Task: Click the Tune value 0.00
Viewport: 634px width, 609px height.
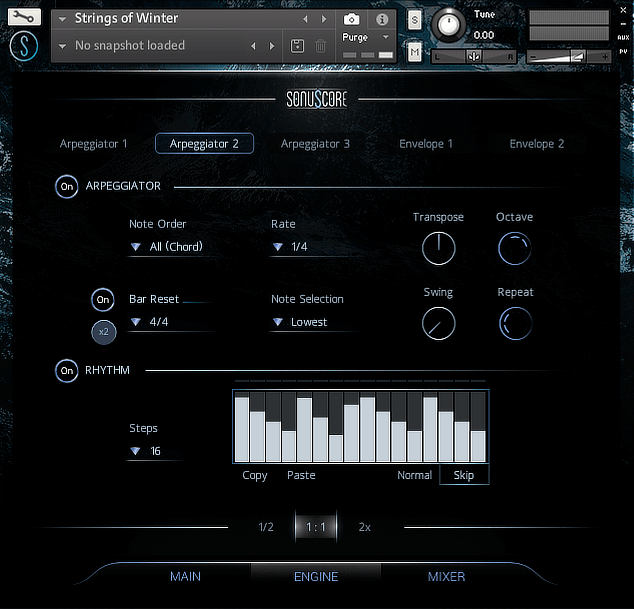Action: 484,35
